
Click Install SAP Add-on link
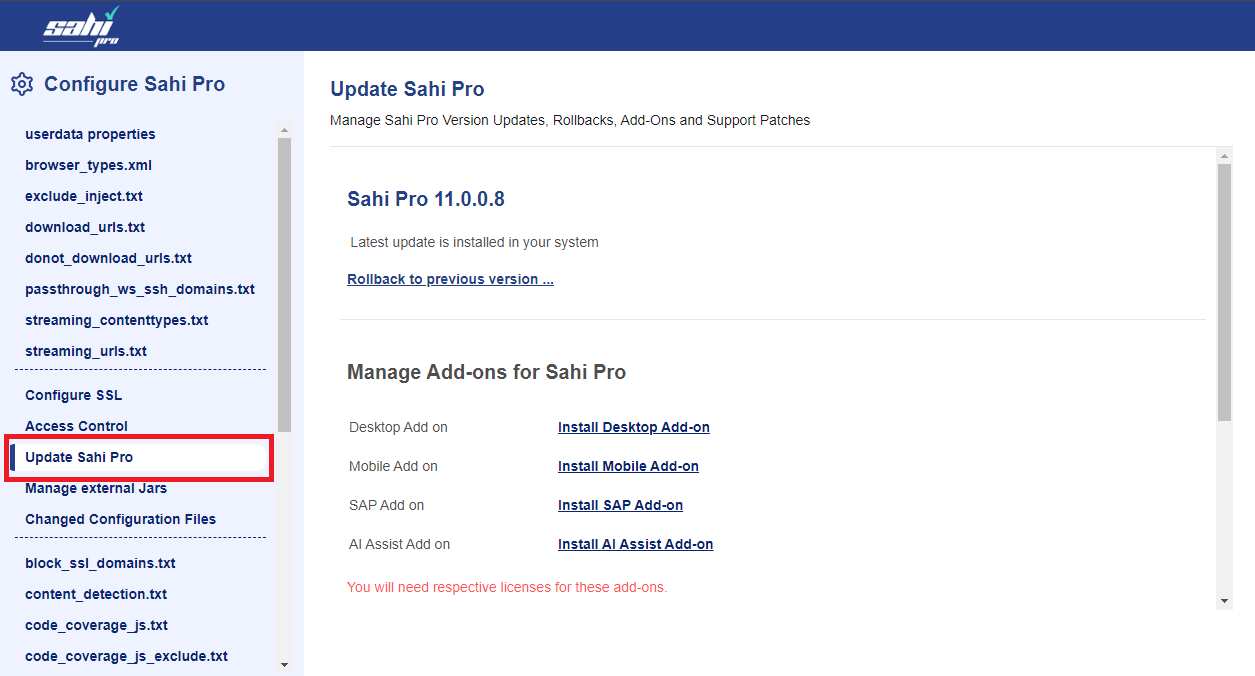tap(620, 505)
